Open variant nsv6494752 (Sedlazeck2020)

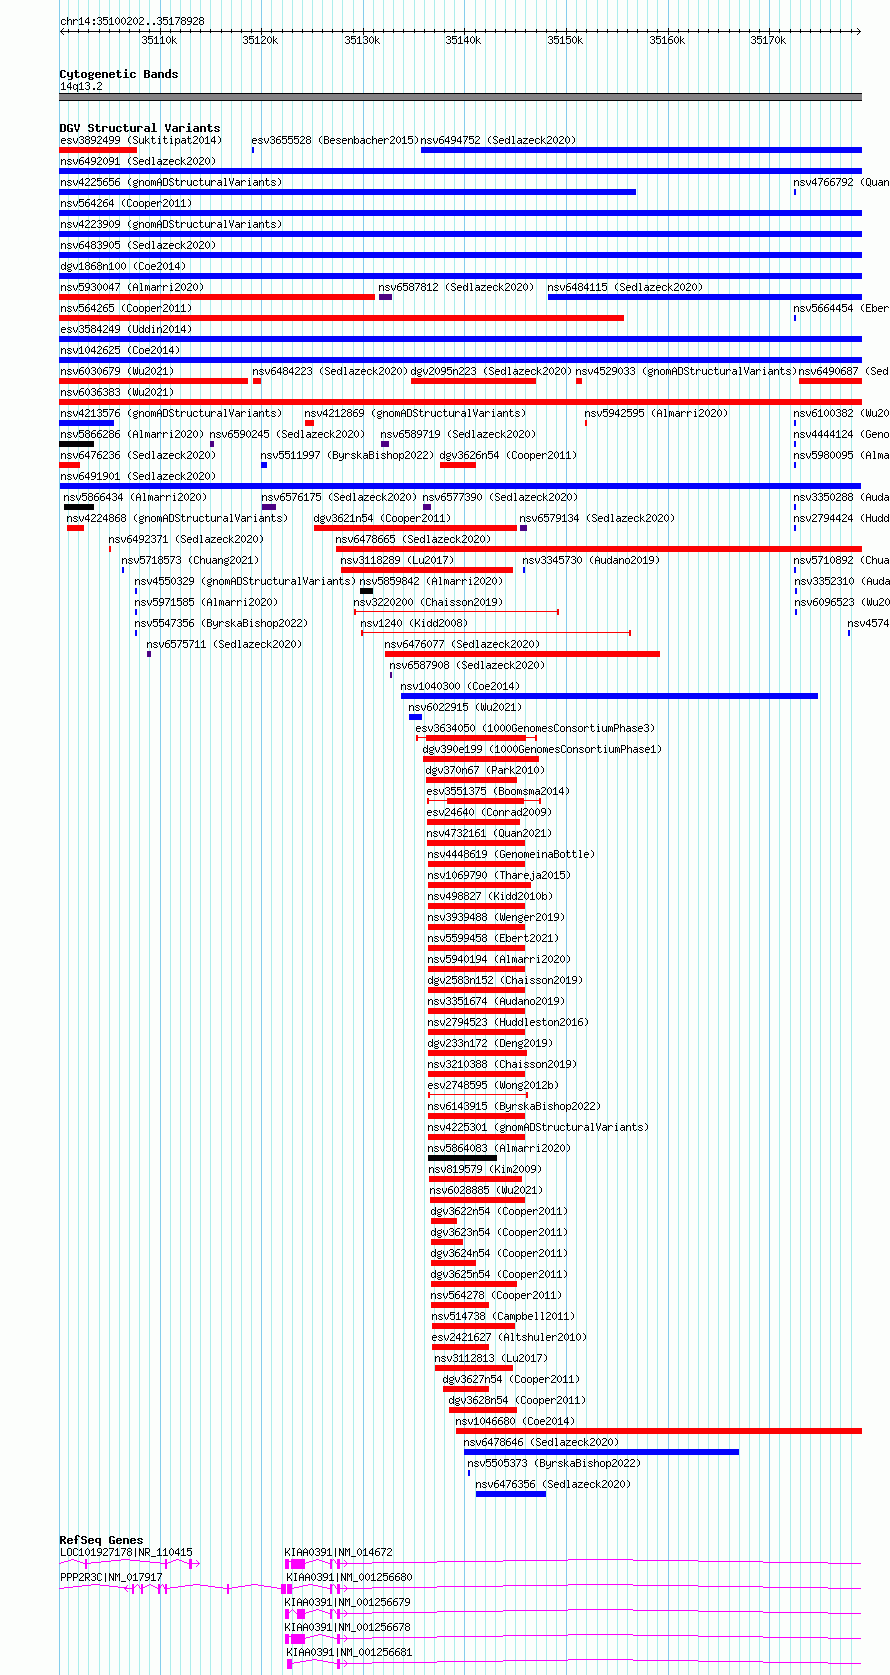[498, 140]
